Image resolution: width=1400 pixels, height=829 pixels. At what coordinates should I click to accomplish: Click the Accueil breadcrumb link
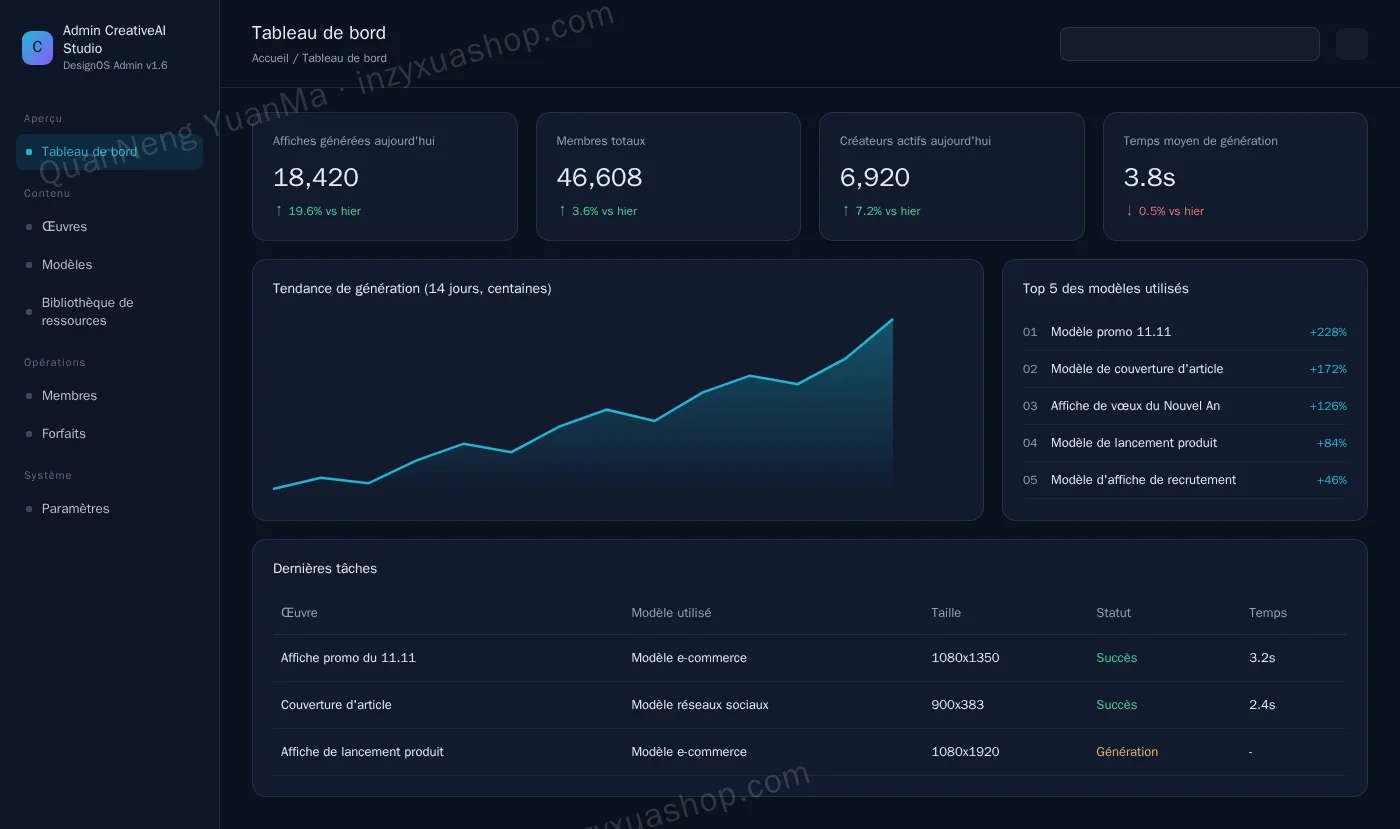(270, 58)
